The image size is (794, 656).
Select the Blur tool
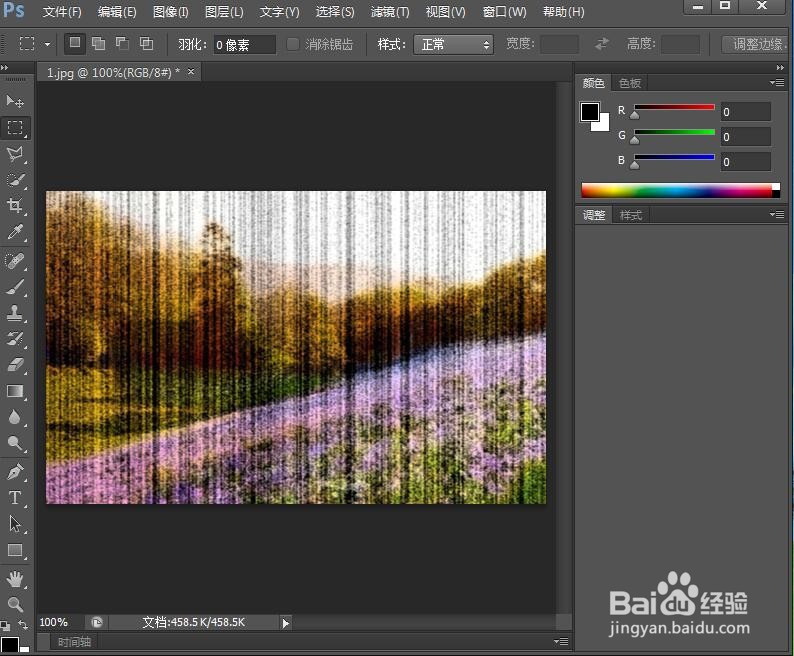tap(15, 417)
